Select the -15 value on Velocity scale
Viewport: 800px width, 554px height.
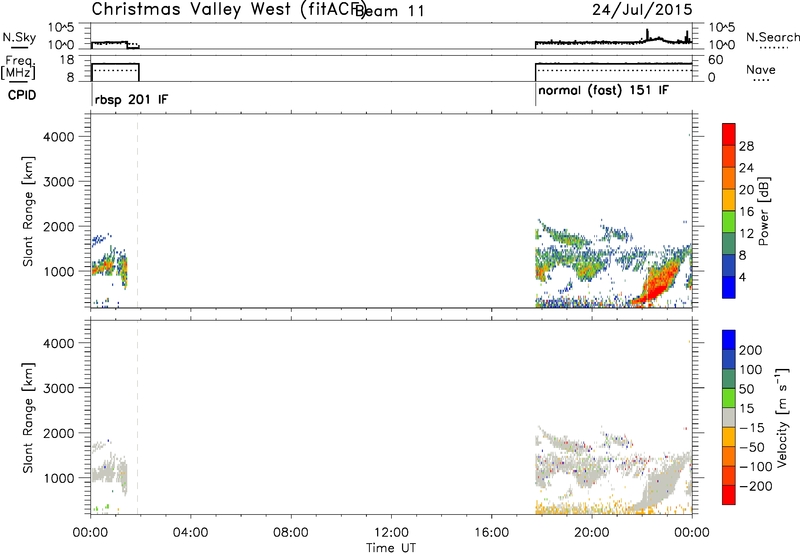(752, 428)
